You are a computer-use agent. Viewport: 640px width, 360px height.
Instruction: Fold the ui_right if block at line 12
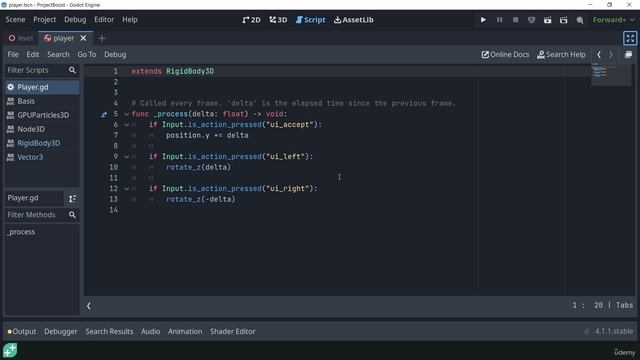pos(127,189)
